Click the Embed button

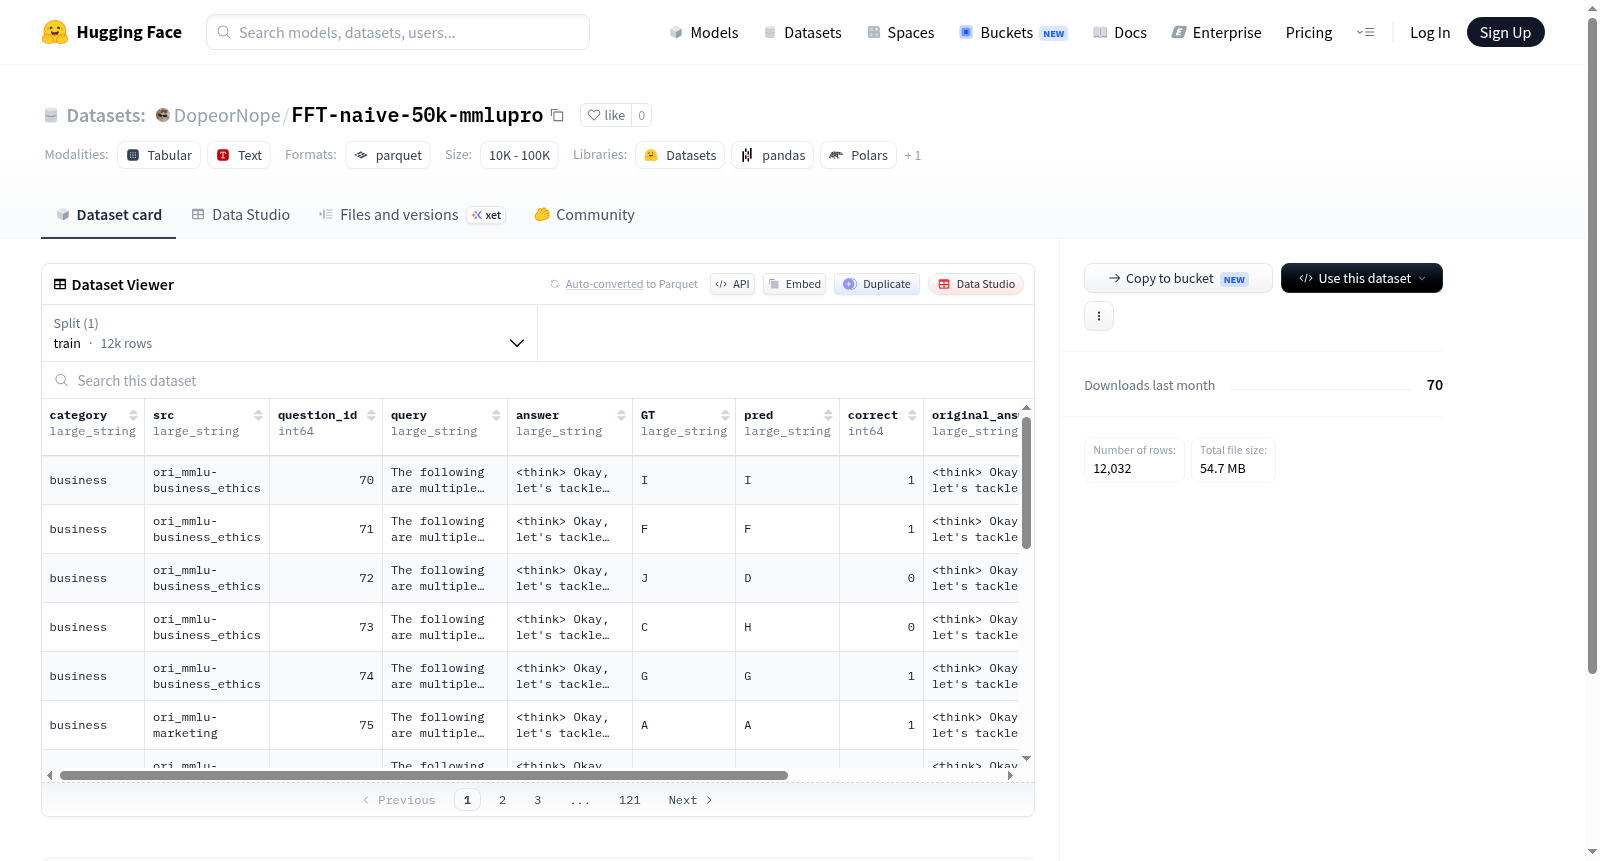[x=795, y=284]
